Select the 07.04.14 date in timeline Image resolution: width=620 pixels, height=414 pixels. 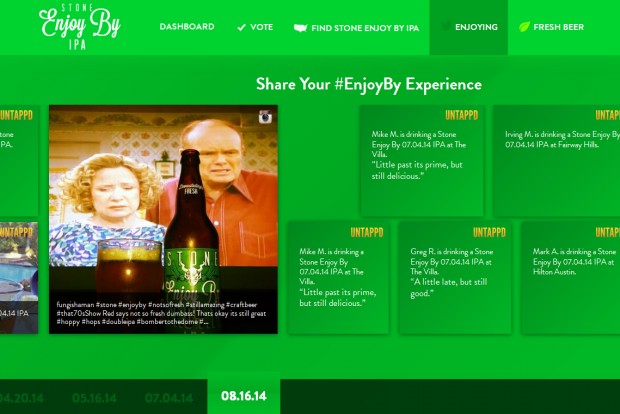click(x=169, y=398)
